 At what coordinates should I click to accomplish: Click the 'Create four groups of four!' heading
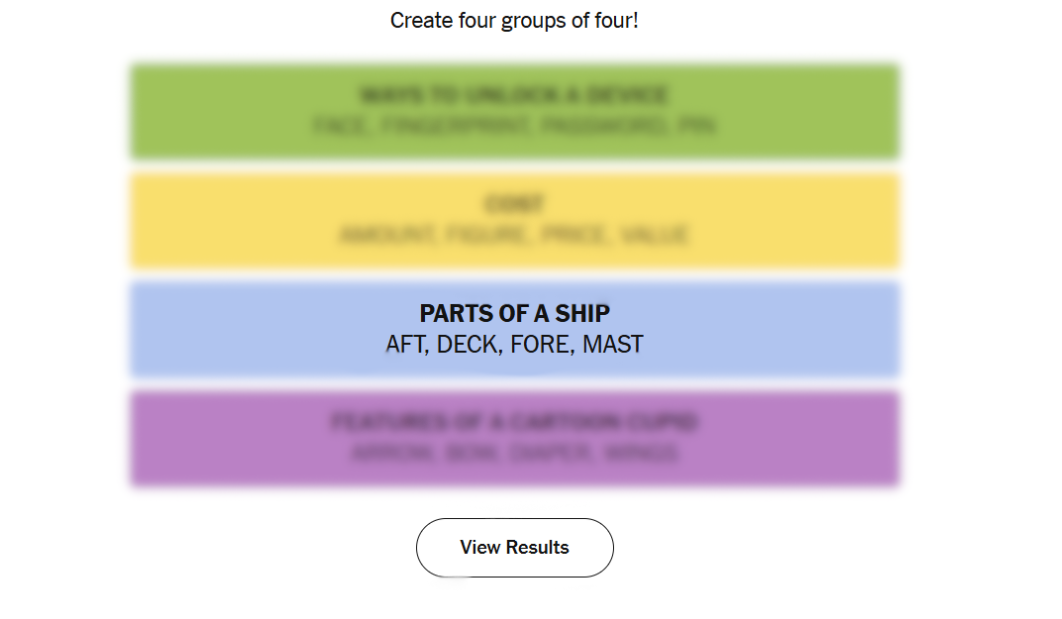[x=514, y=20]
